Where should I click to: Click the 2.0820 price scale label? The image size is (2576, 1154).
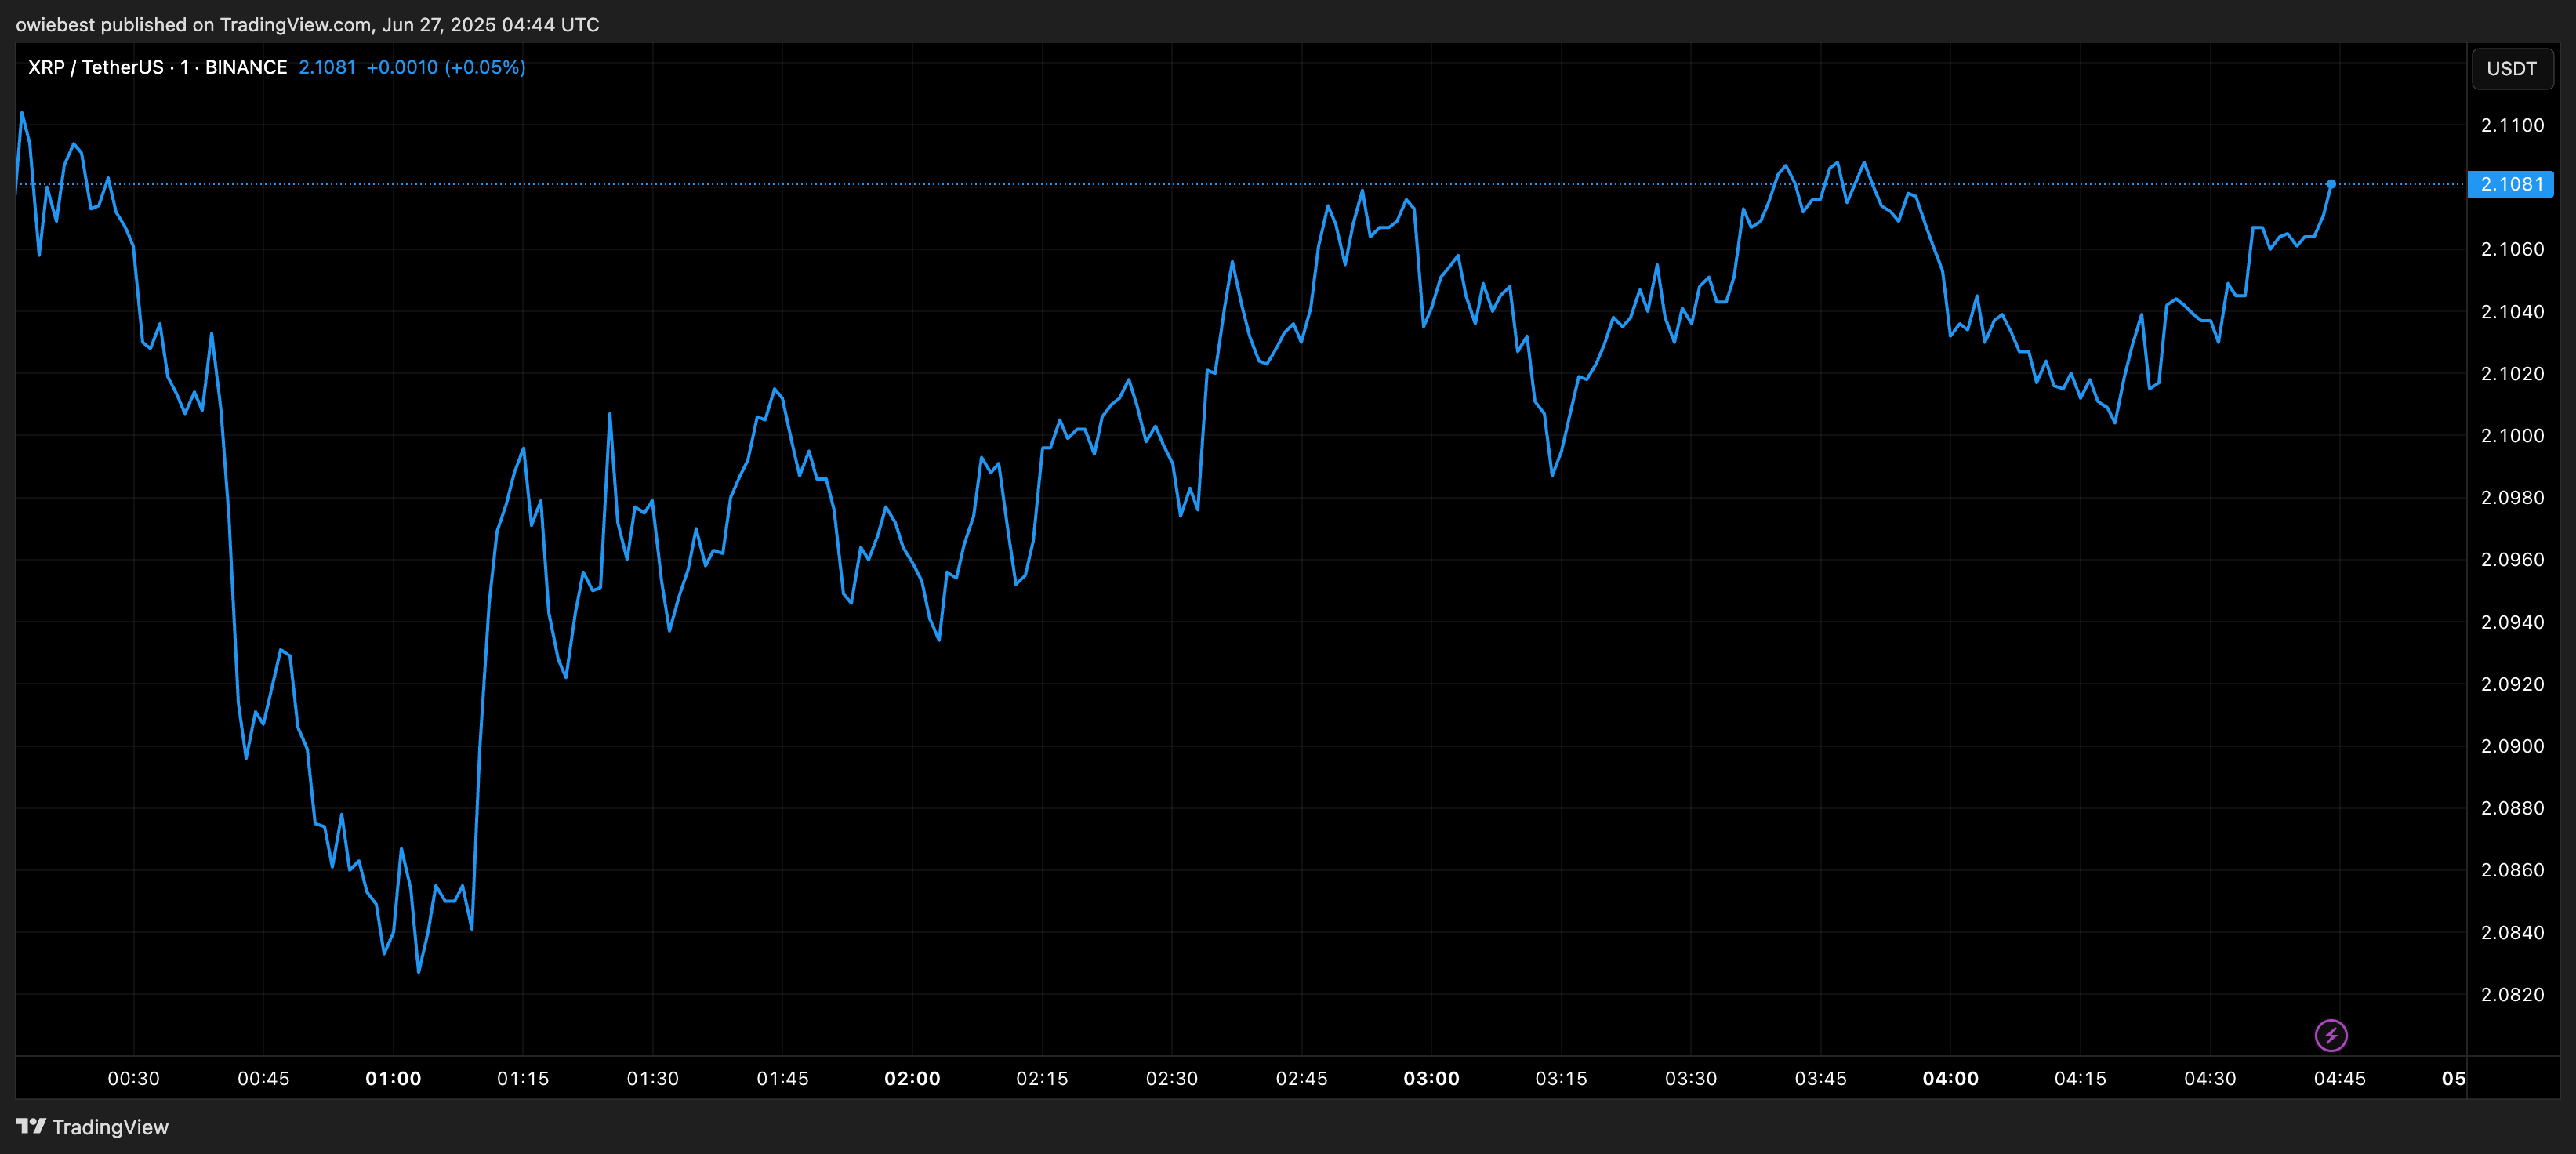point(2512,994)
